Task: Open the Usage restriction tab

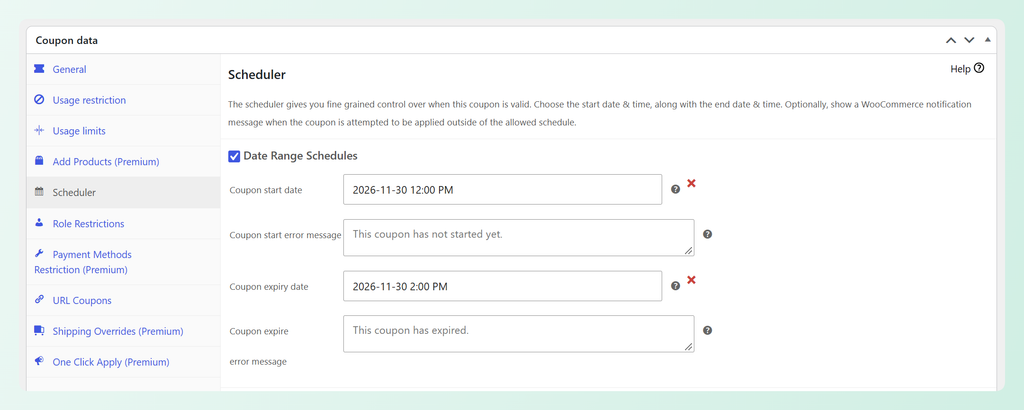Action: 123,100
